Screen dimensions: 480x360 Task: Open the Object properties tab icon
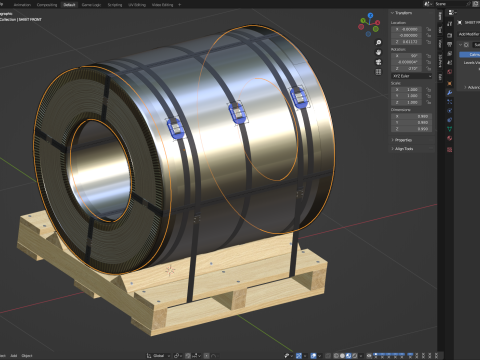click(449, 83)
